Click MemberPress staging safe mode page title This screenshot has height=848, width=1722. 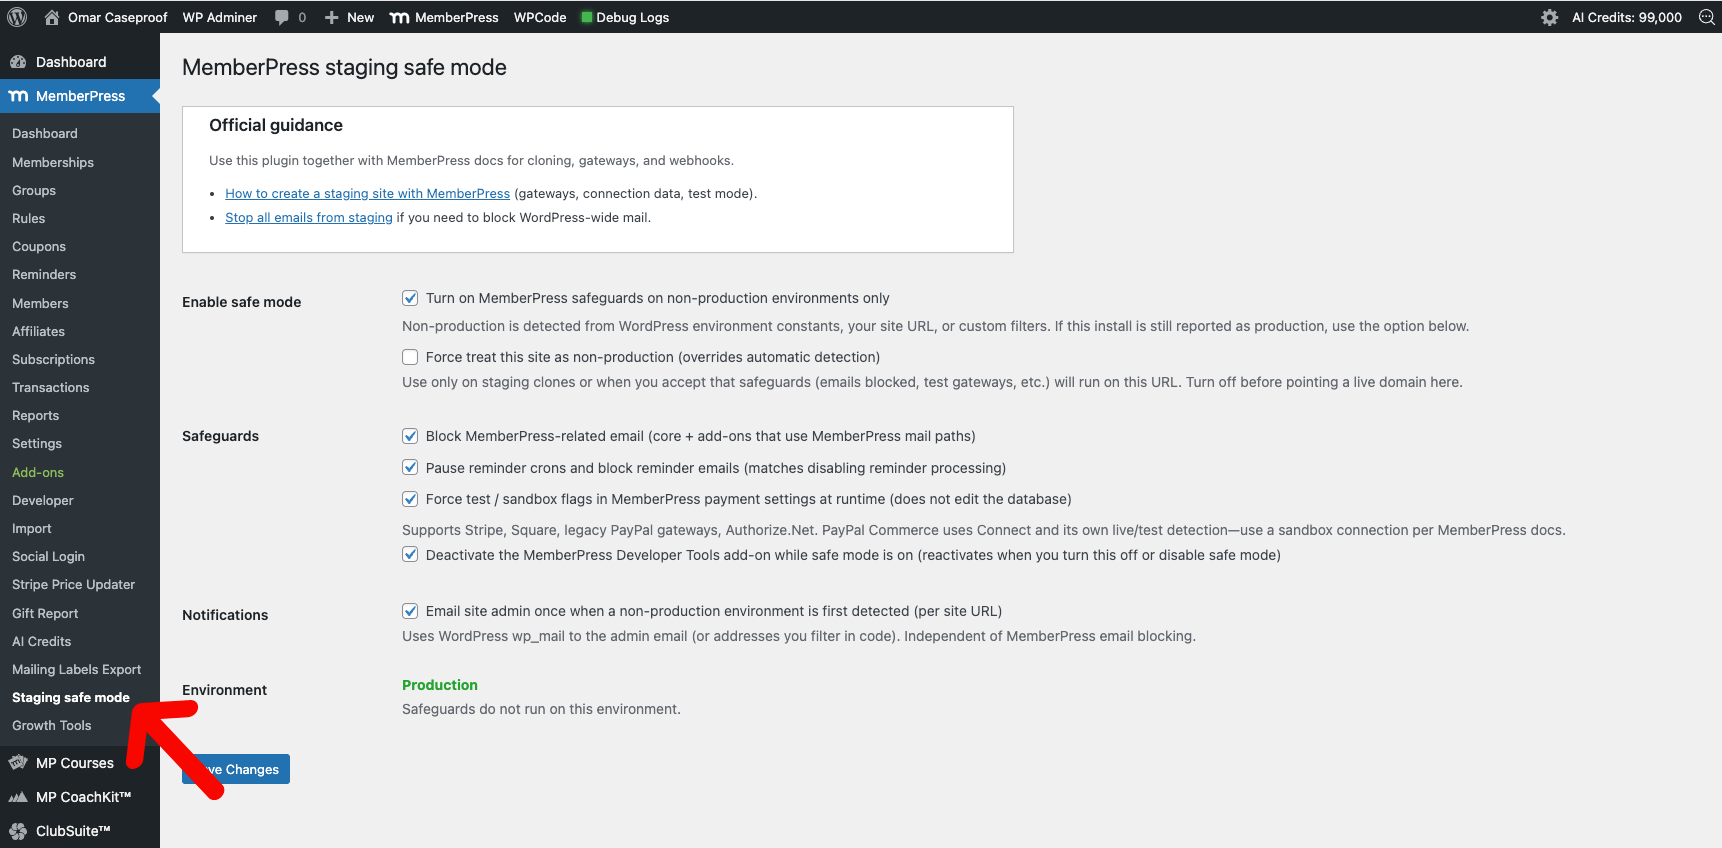click(x=344, y=67)
